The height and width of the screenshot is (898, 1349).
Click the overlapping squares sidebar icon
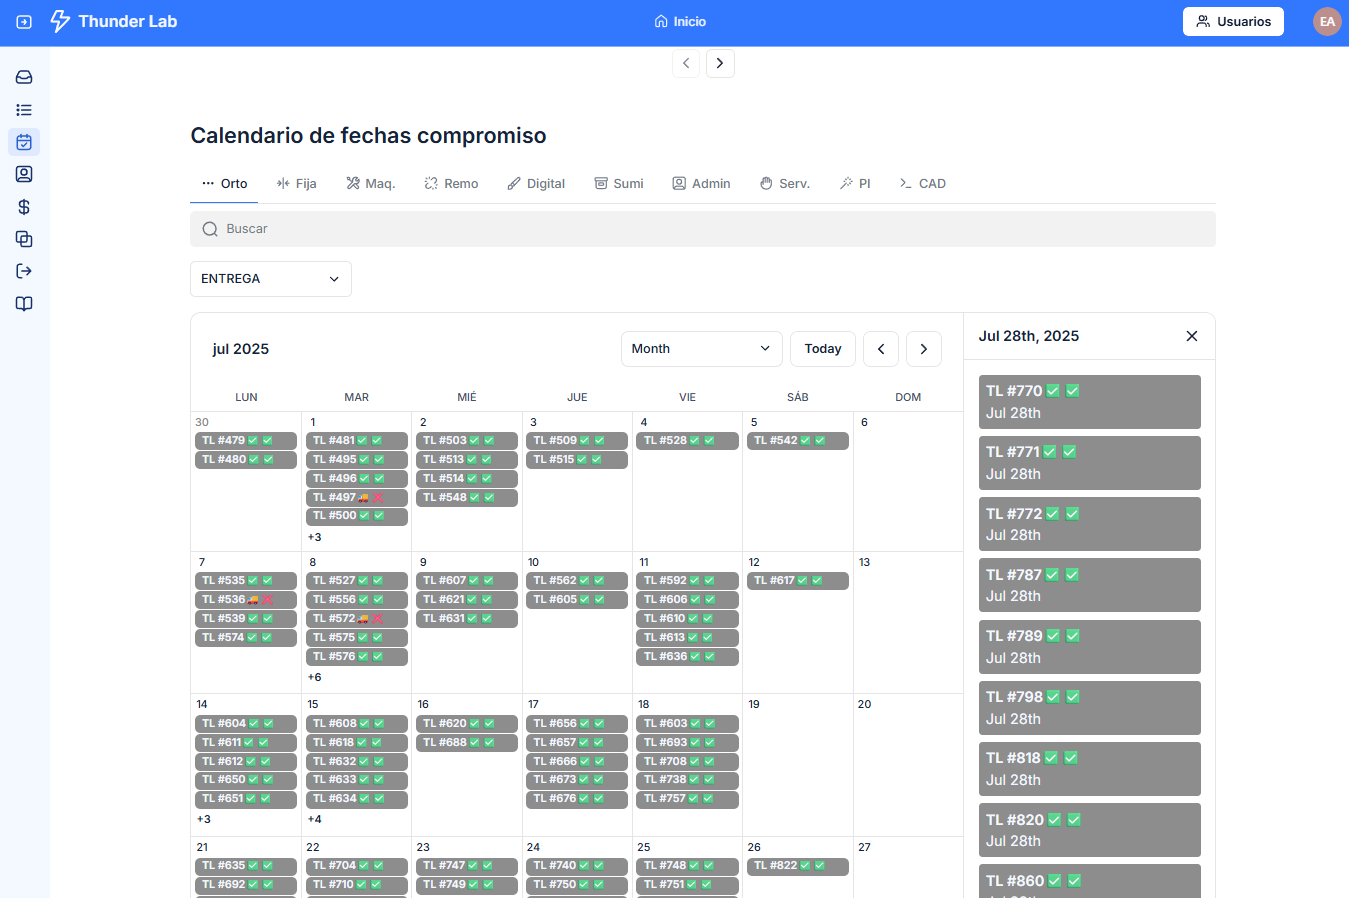coord(24,239)
